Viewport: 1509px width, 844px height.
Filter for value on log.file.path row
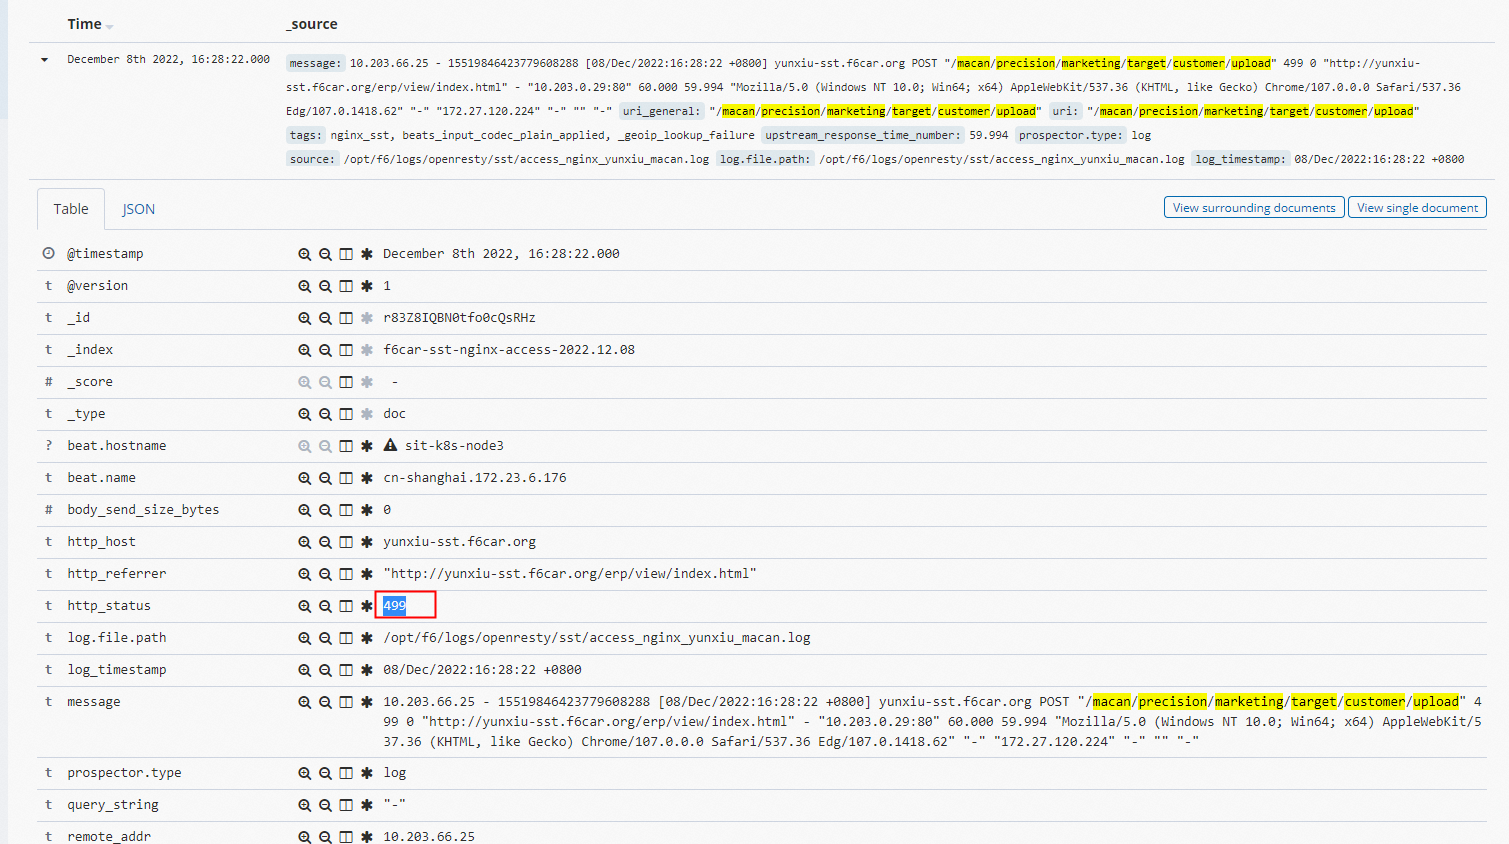pos(305,638)
